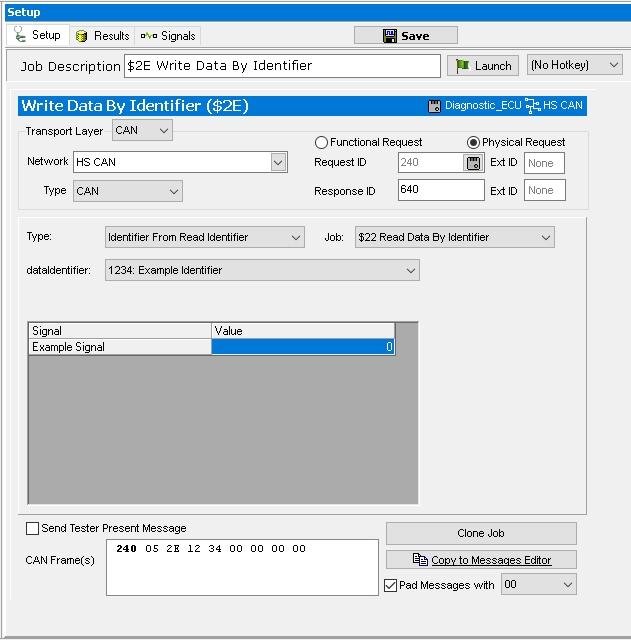
Task: Save the job setup
Action: point(405,36)
